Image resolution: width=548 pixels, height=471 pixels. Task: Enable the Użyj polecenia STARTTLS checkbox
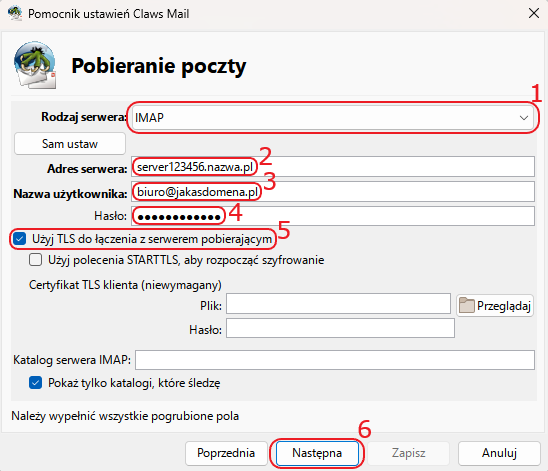[36, 260]
